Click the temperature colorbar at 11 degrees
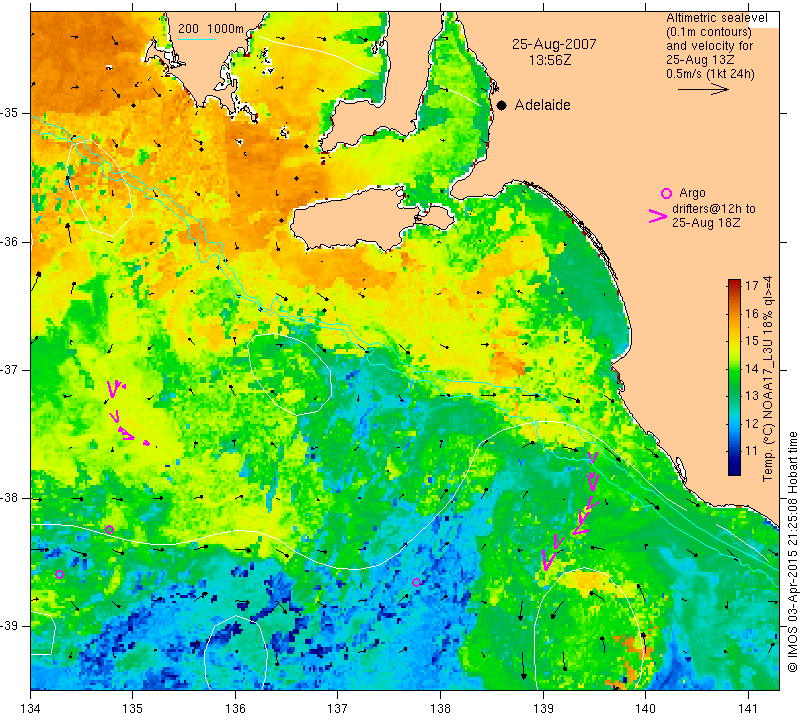Screen dimensions: 800x720 click(x=734, y=451)
